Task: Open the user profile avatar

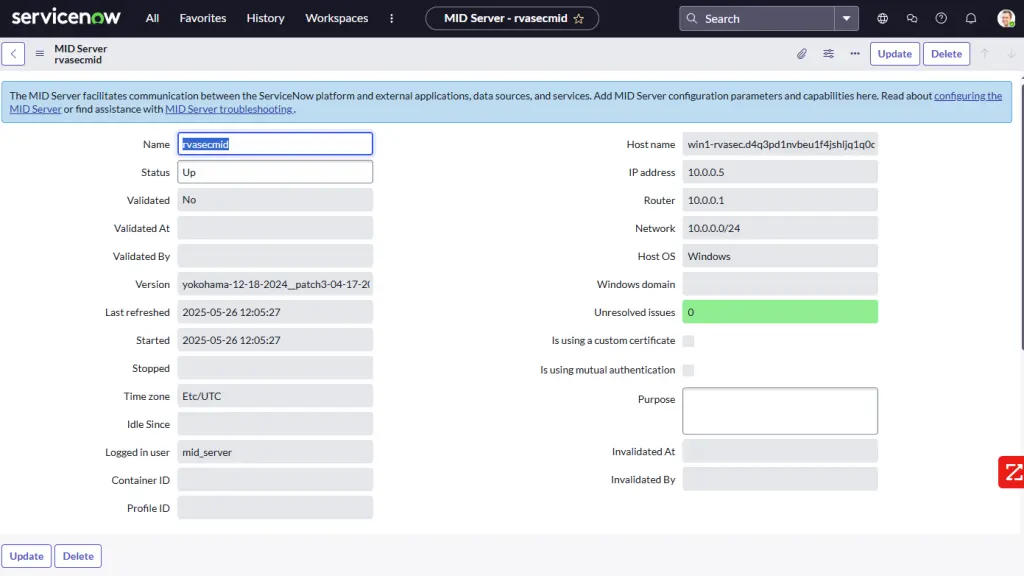Action: tap(1006, 18)
